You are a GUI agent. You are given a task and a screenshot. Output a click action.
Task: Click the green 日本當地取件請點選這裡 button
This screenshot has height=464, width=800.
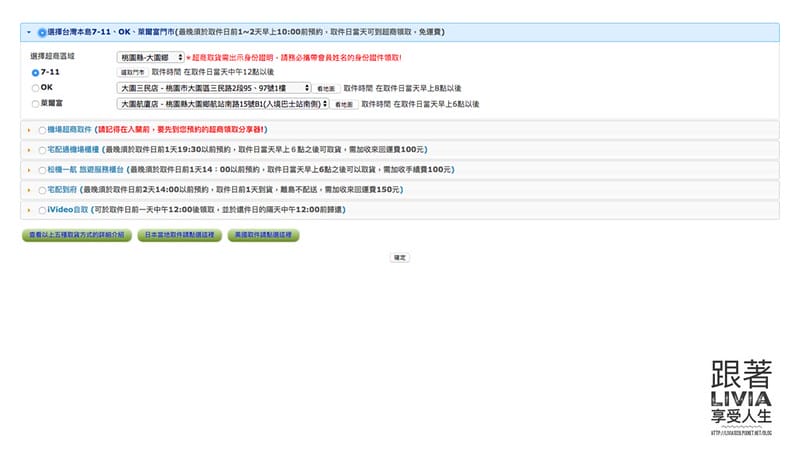click(180, 235)
